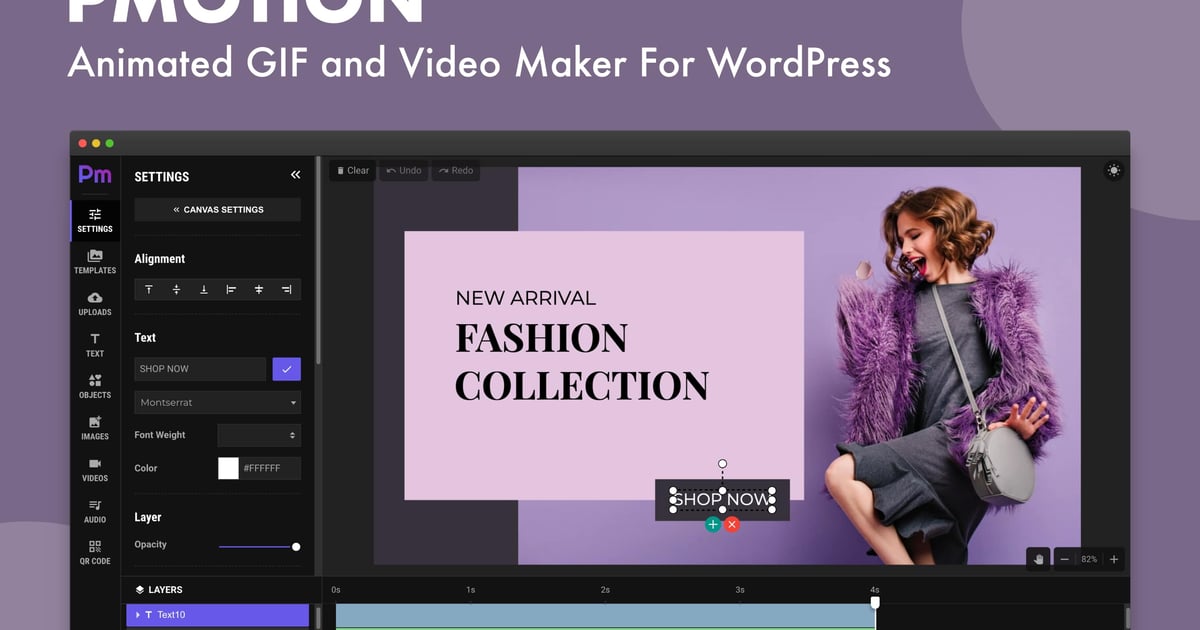Collapse the Settings panel with double chevron
Viewport: 1200px width, 630px height.
(x=295, y=175)
